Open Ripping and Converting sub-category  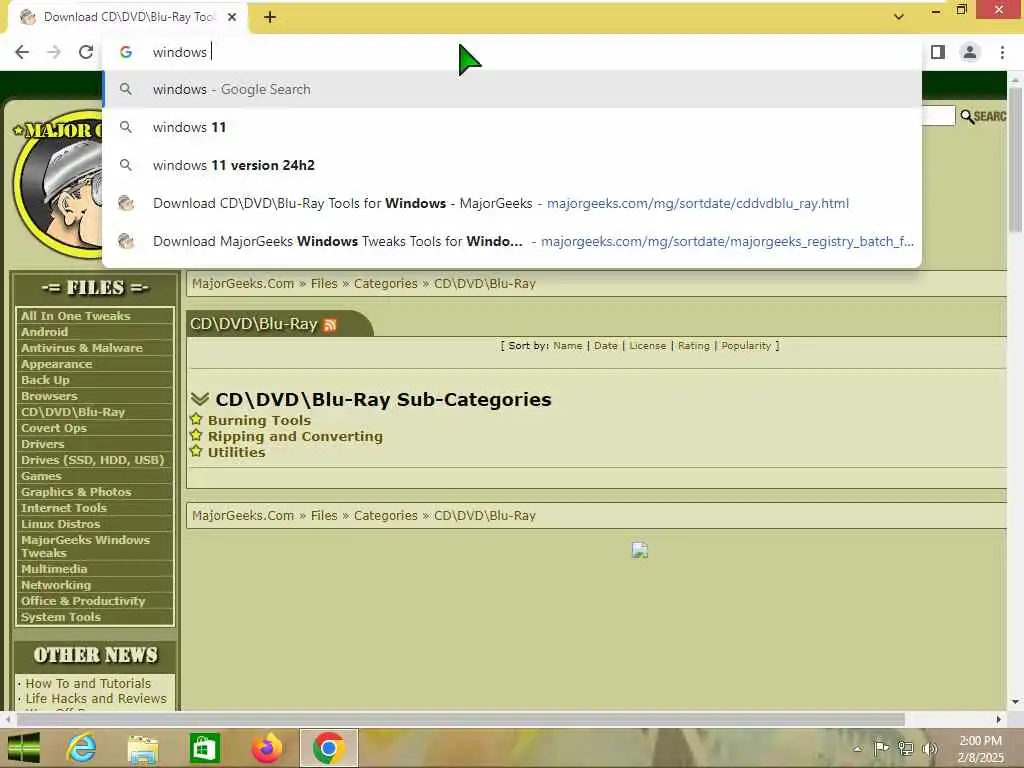295,436
